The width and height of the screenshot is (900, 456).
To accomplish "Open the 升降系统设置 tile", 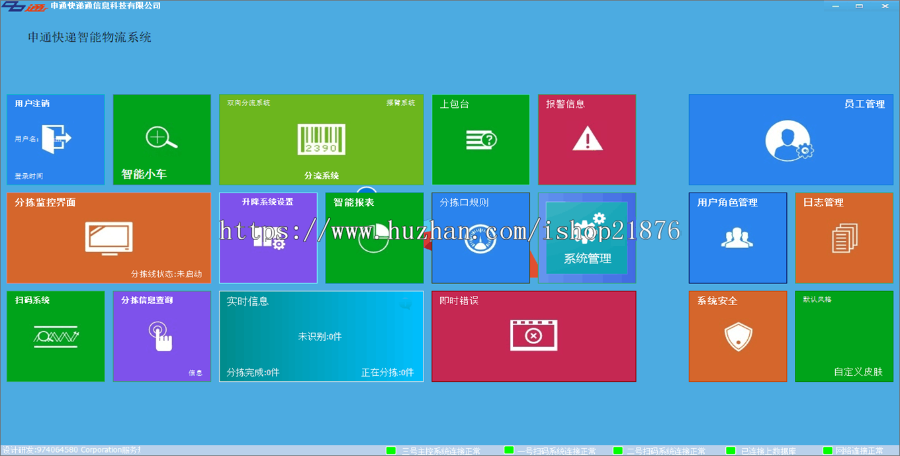I will pos(268,238).
